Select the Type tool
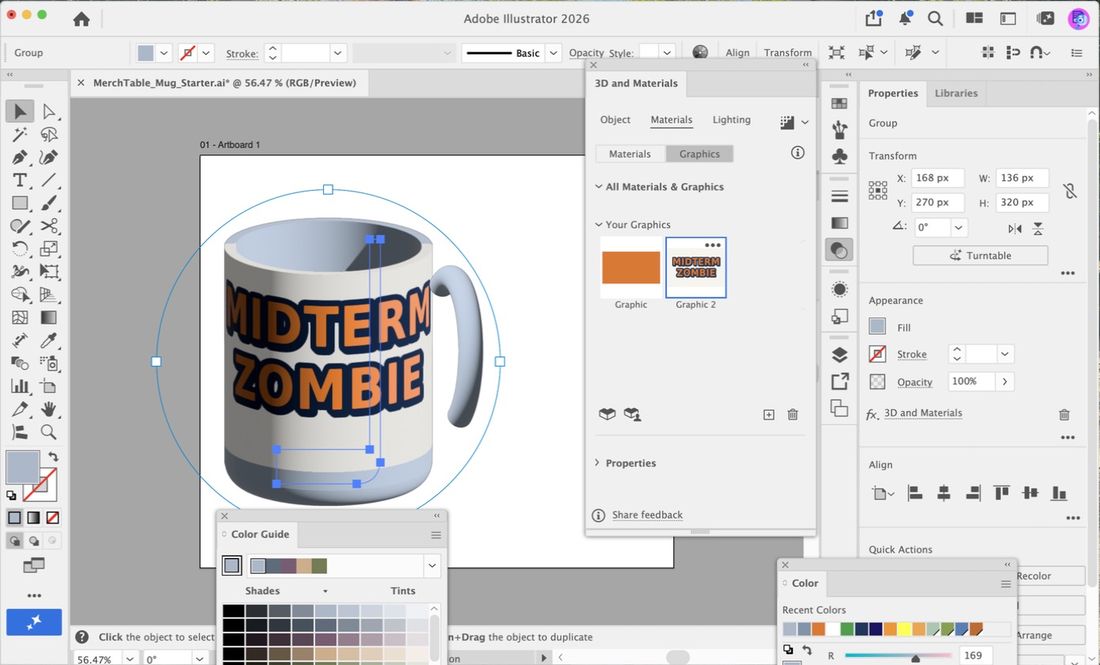1100x665 pixels. coord(20,180)
